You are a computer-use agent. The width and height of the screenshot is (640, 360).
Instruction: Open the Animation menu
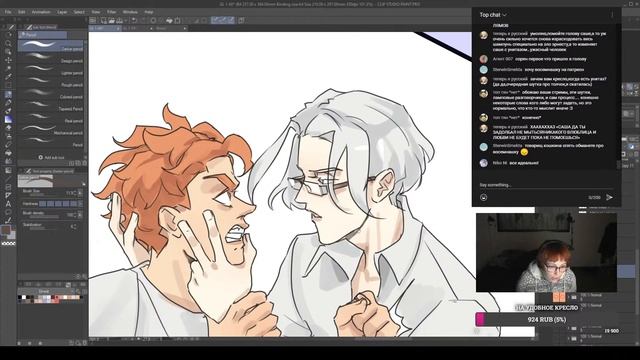(x=41, y=12)
